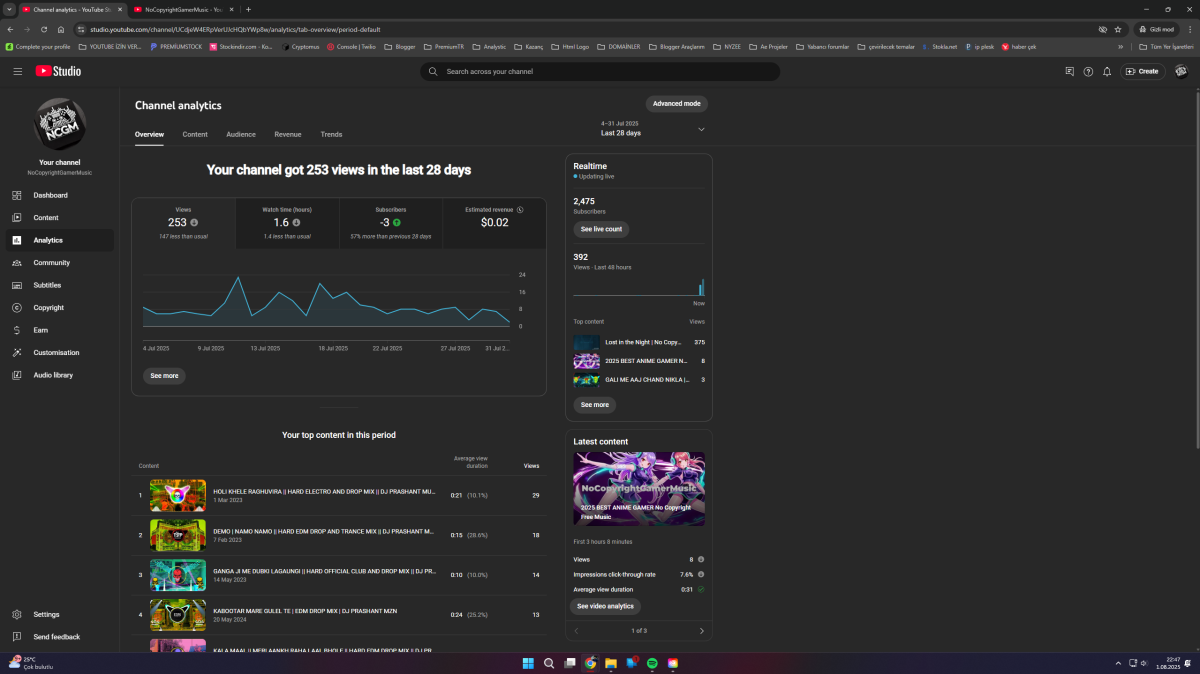Switch to the Overview analytics tab
This screenshot has width=1200, height=674.
coord(149,134)
